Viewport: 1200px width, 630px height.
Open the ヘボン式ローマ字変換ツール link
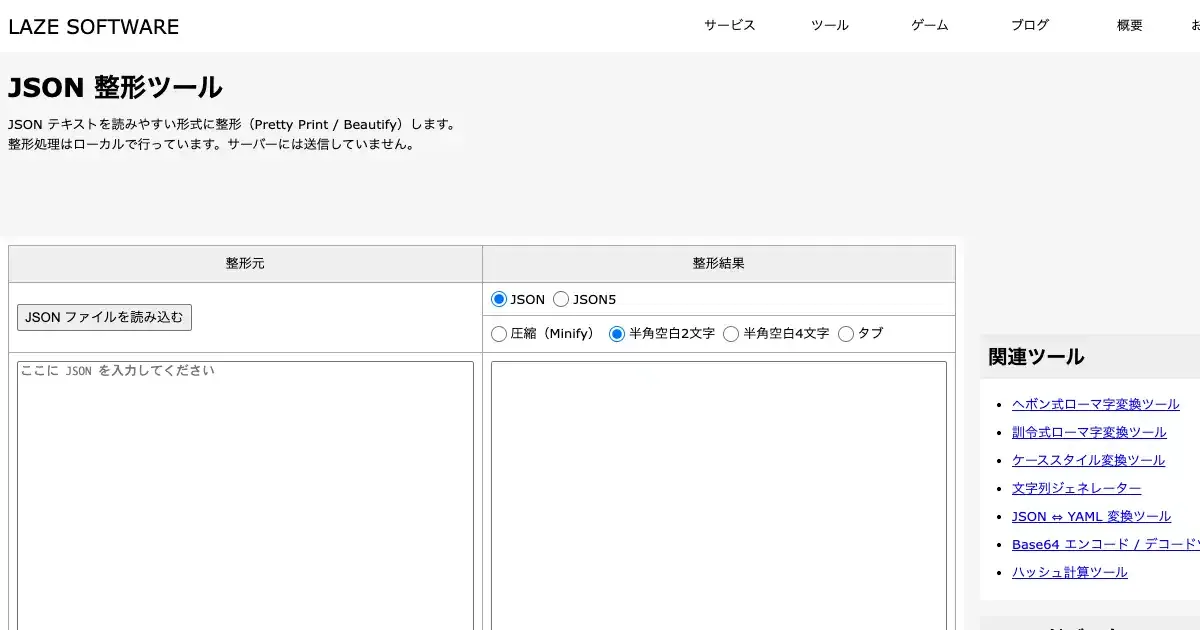(x=1095, y=404)
